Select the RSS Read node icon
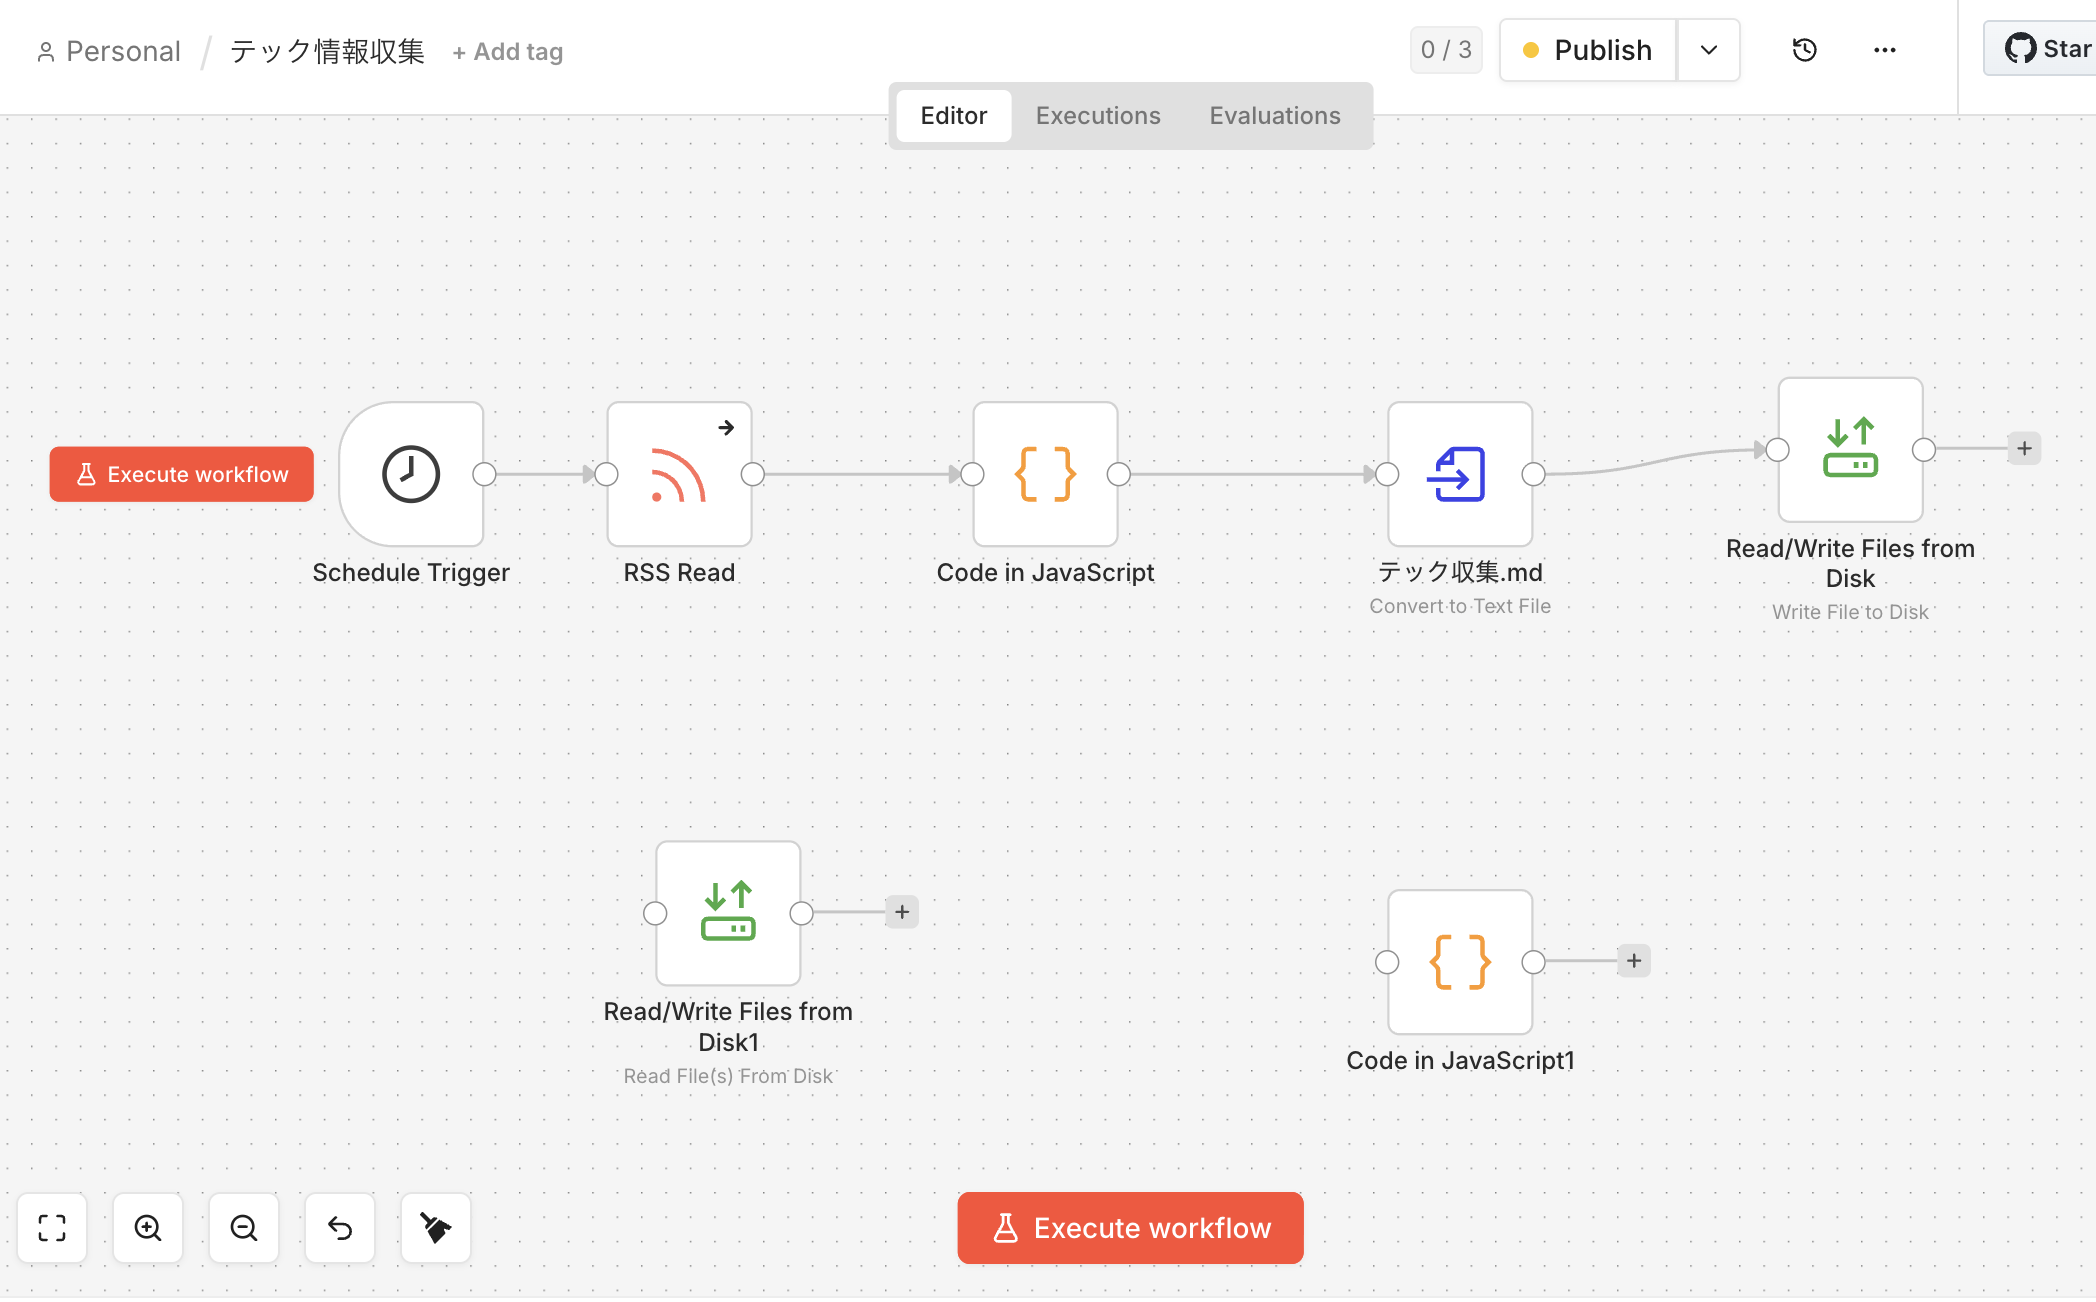Image resolution: width=2096 pixels, height=1302 pixels. click(679, 474)
